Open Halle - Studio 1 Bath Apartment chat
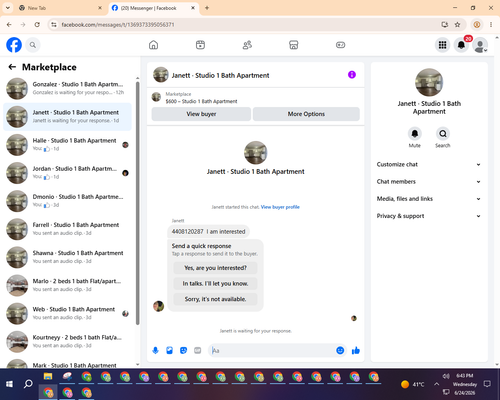500x400 pixels. click(67, 145)
